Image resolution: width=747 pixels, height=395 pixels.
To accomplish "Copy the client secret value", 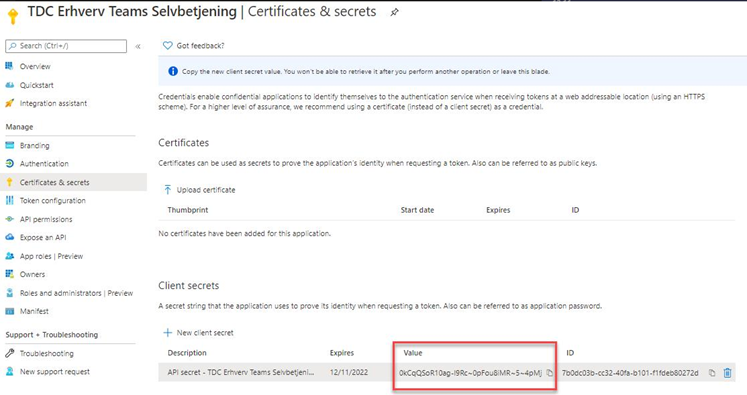I will click(x=549, y=373).
